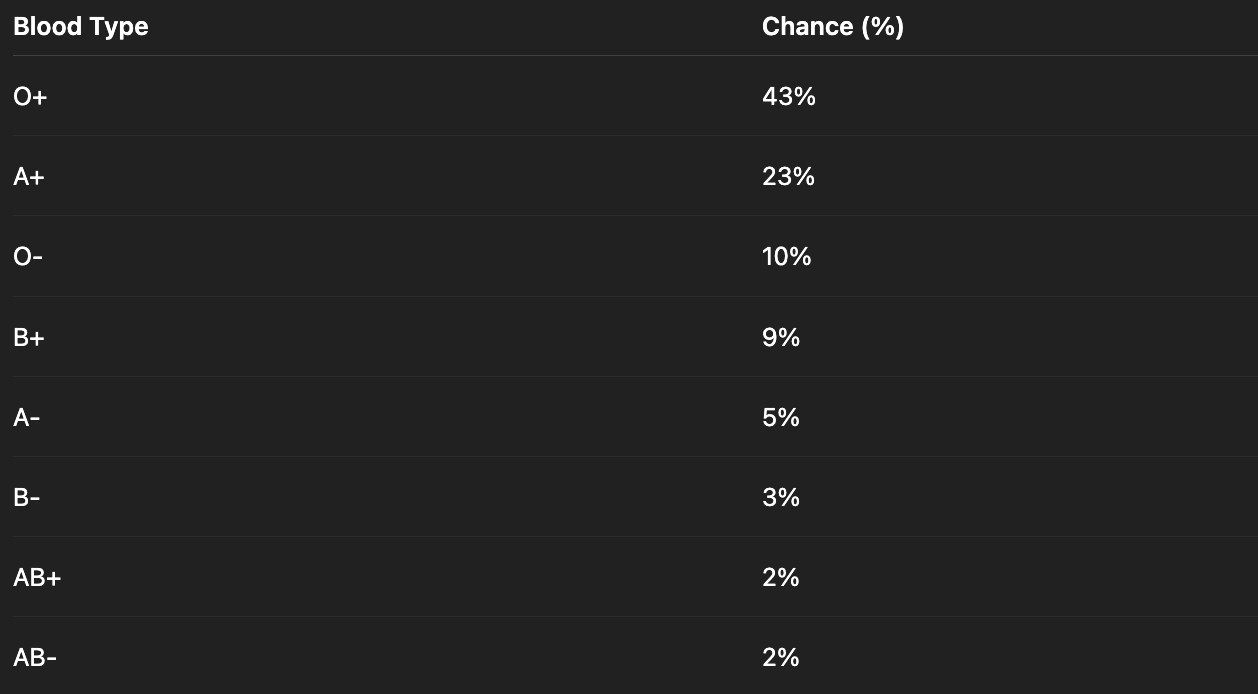Click the 5% chance value

click(x=780, y=418)
